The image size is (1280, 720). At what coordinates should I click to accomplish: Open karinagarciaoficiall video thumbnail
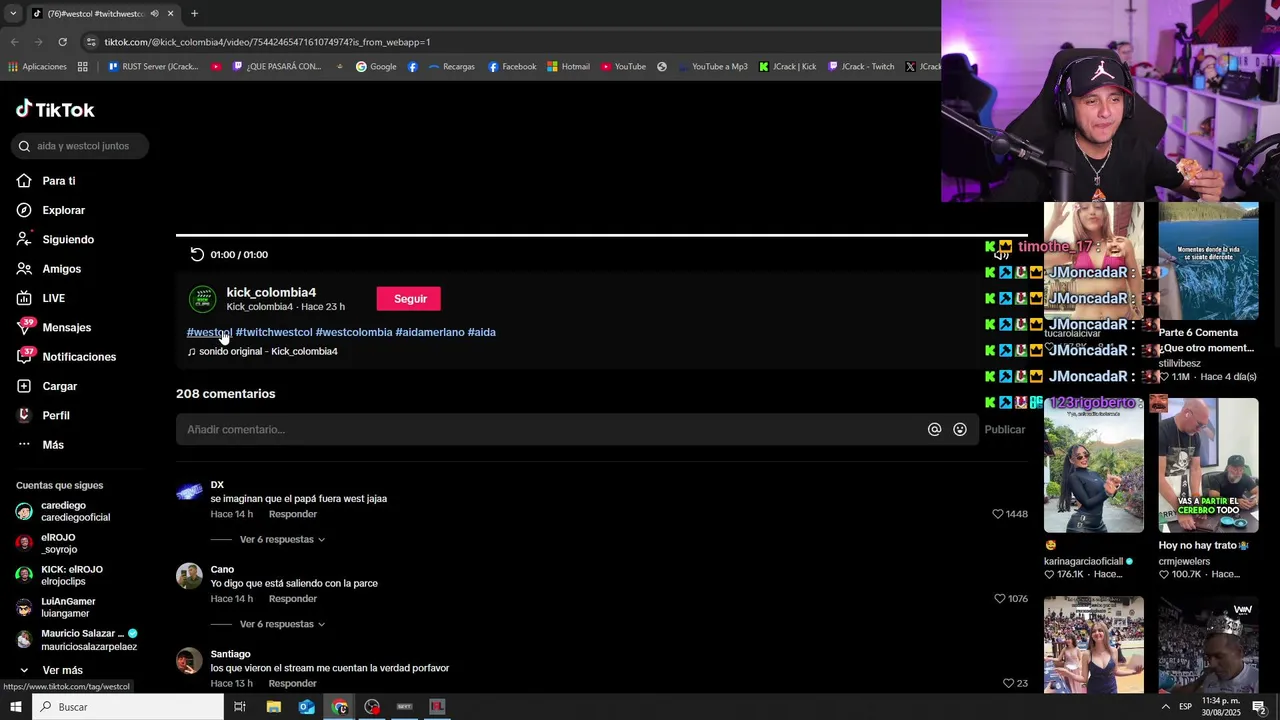pos(1094,465)
